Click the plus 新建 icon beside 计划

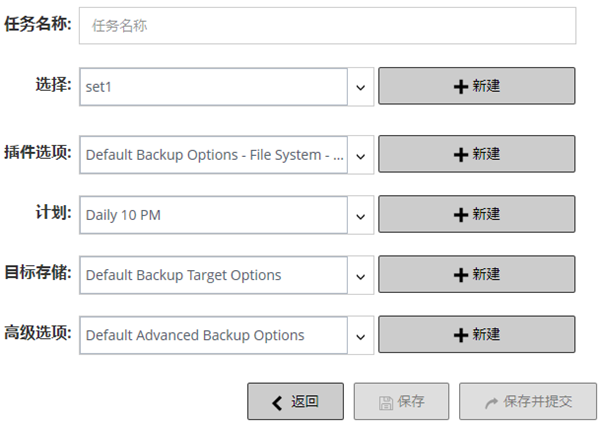pyautogui.click(x=460, y=214)
